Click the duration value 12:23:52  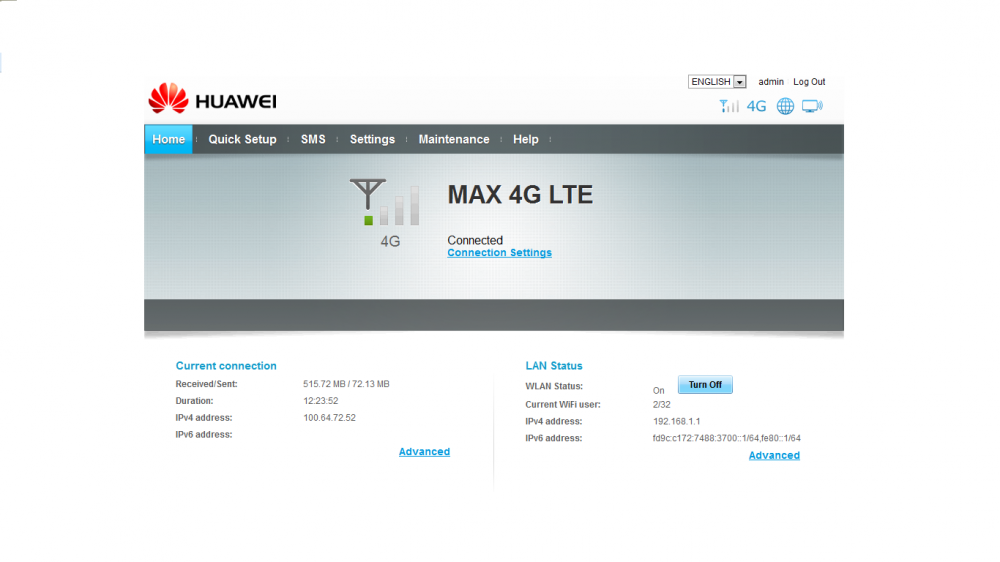pos(321,401)
